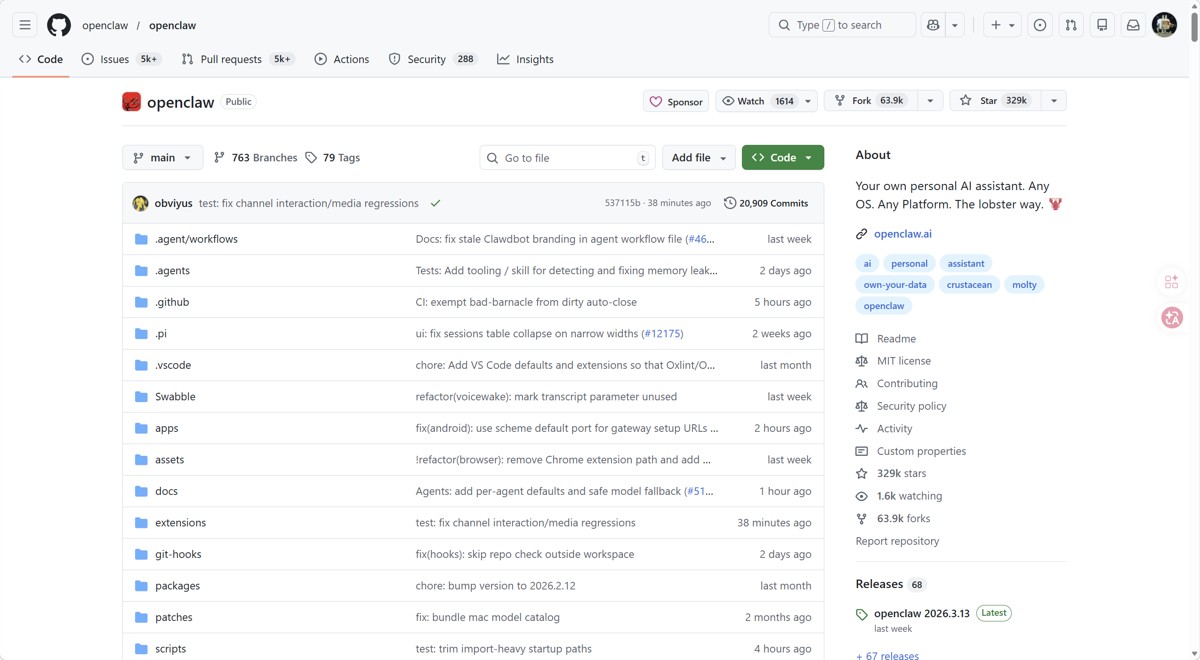
Task: Click the grid-plus extension icon on right edge
Action: 1172,282
